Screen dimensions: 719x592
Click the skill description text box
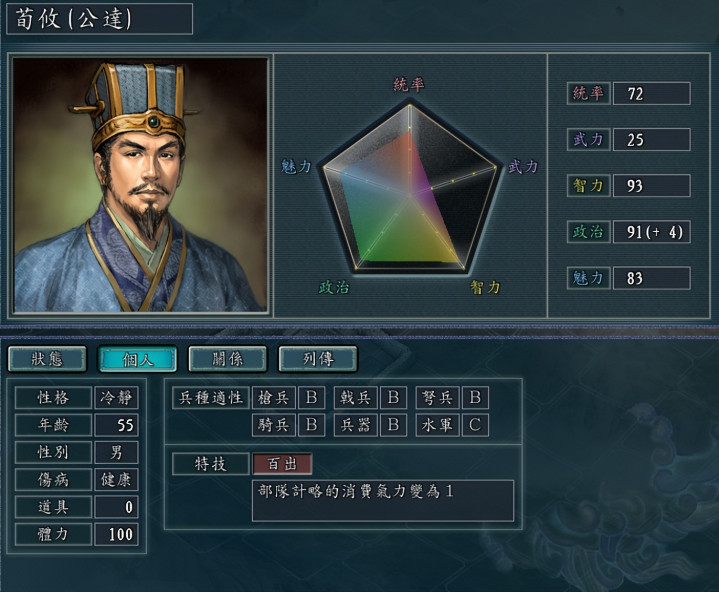(383, 500)
